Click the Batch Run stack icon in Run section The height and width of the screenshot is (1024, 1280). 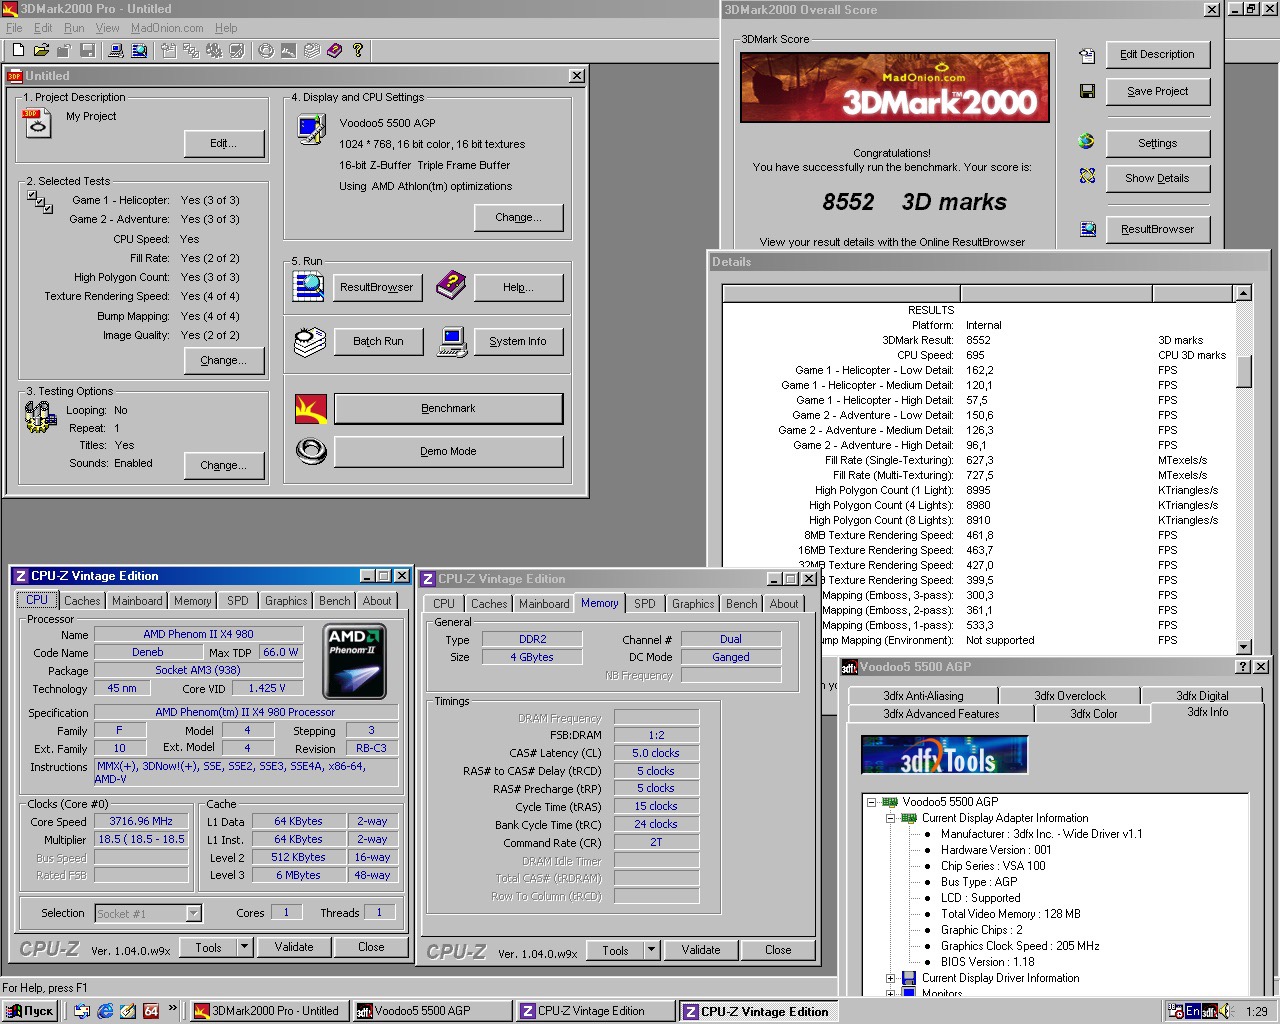310,342
